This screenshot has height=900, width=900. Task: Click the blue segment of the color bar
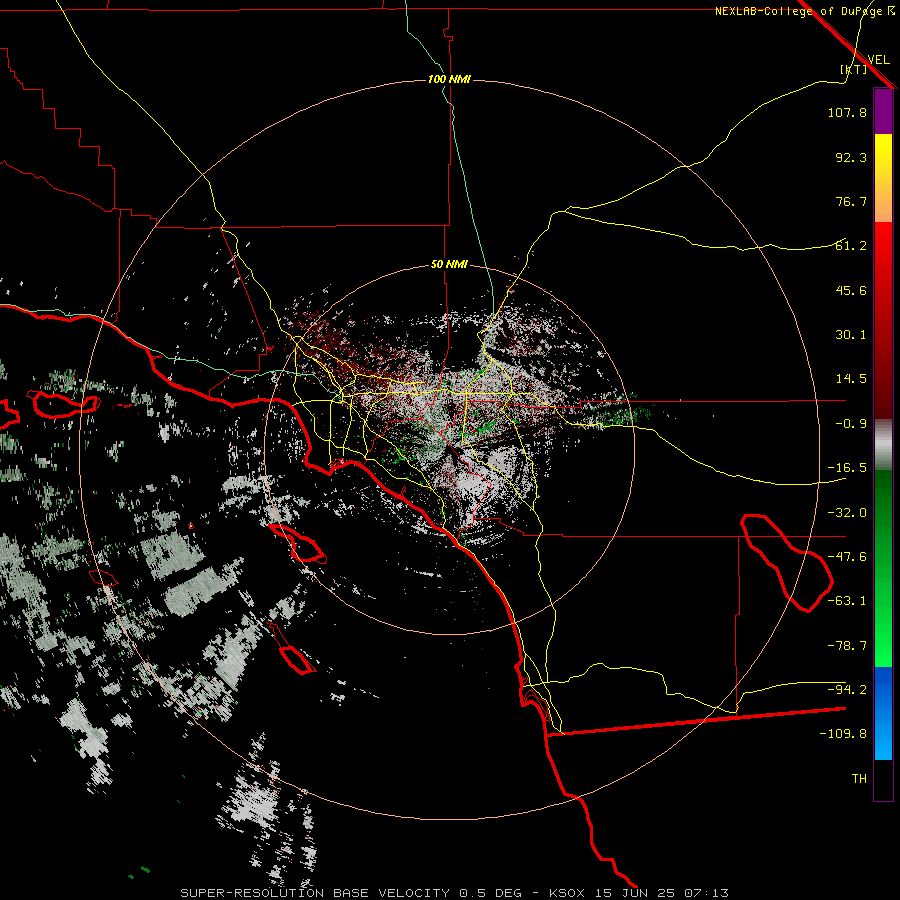coord(883,713)
